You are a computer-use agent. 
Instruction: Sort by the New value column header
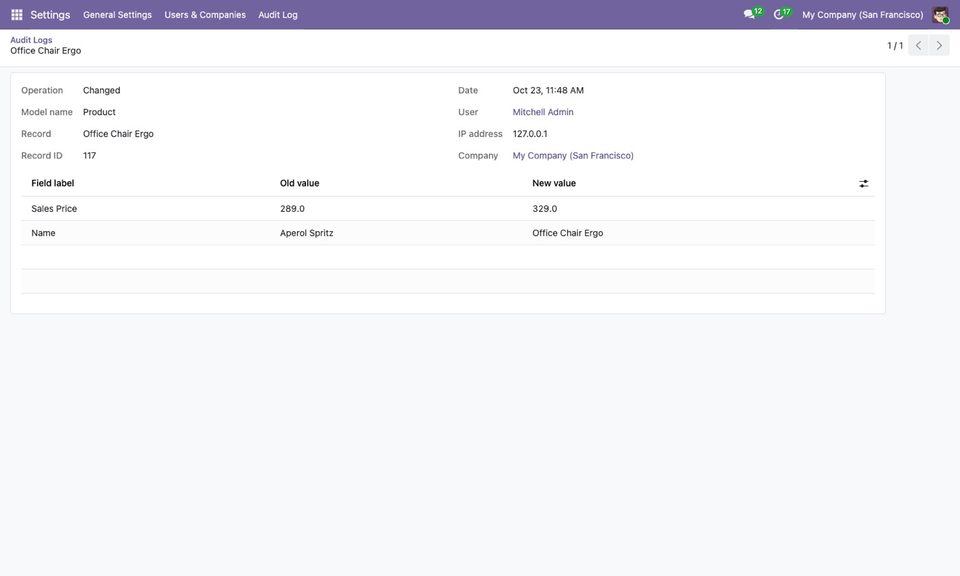pyautogui.click(x=554, y=183)
